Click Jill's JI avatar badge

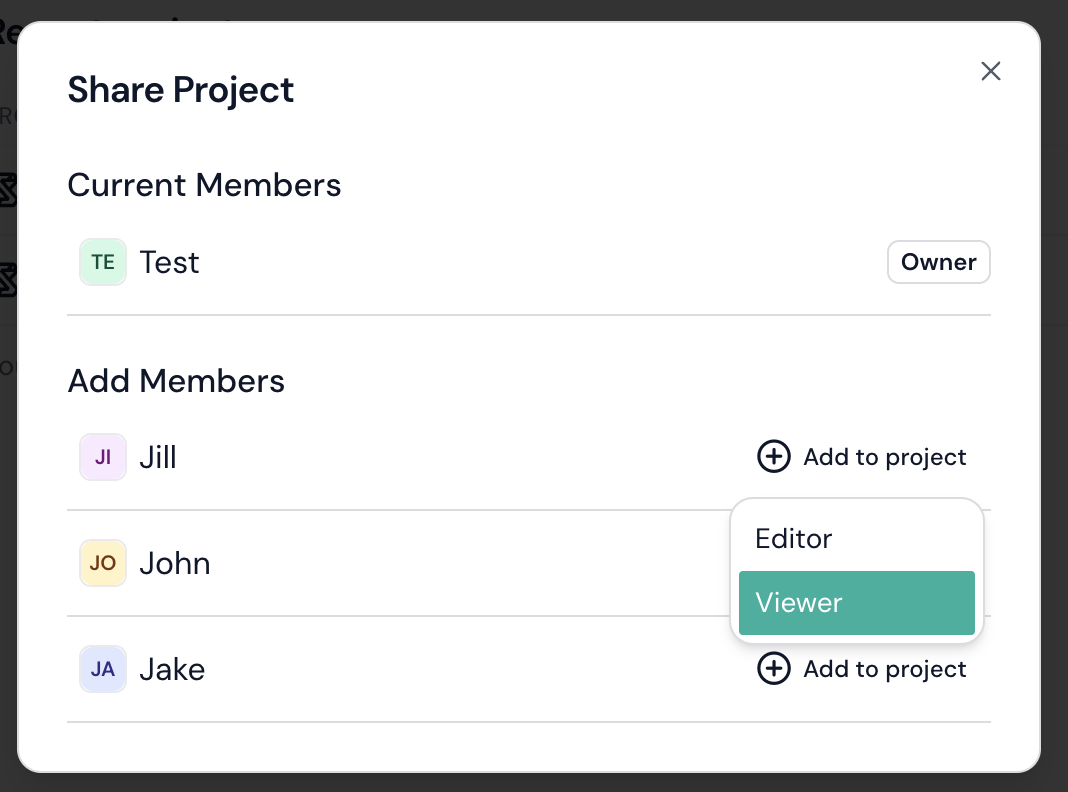click(x=103, y=457)
